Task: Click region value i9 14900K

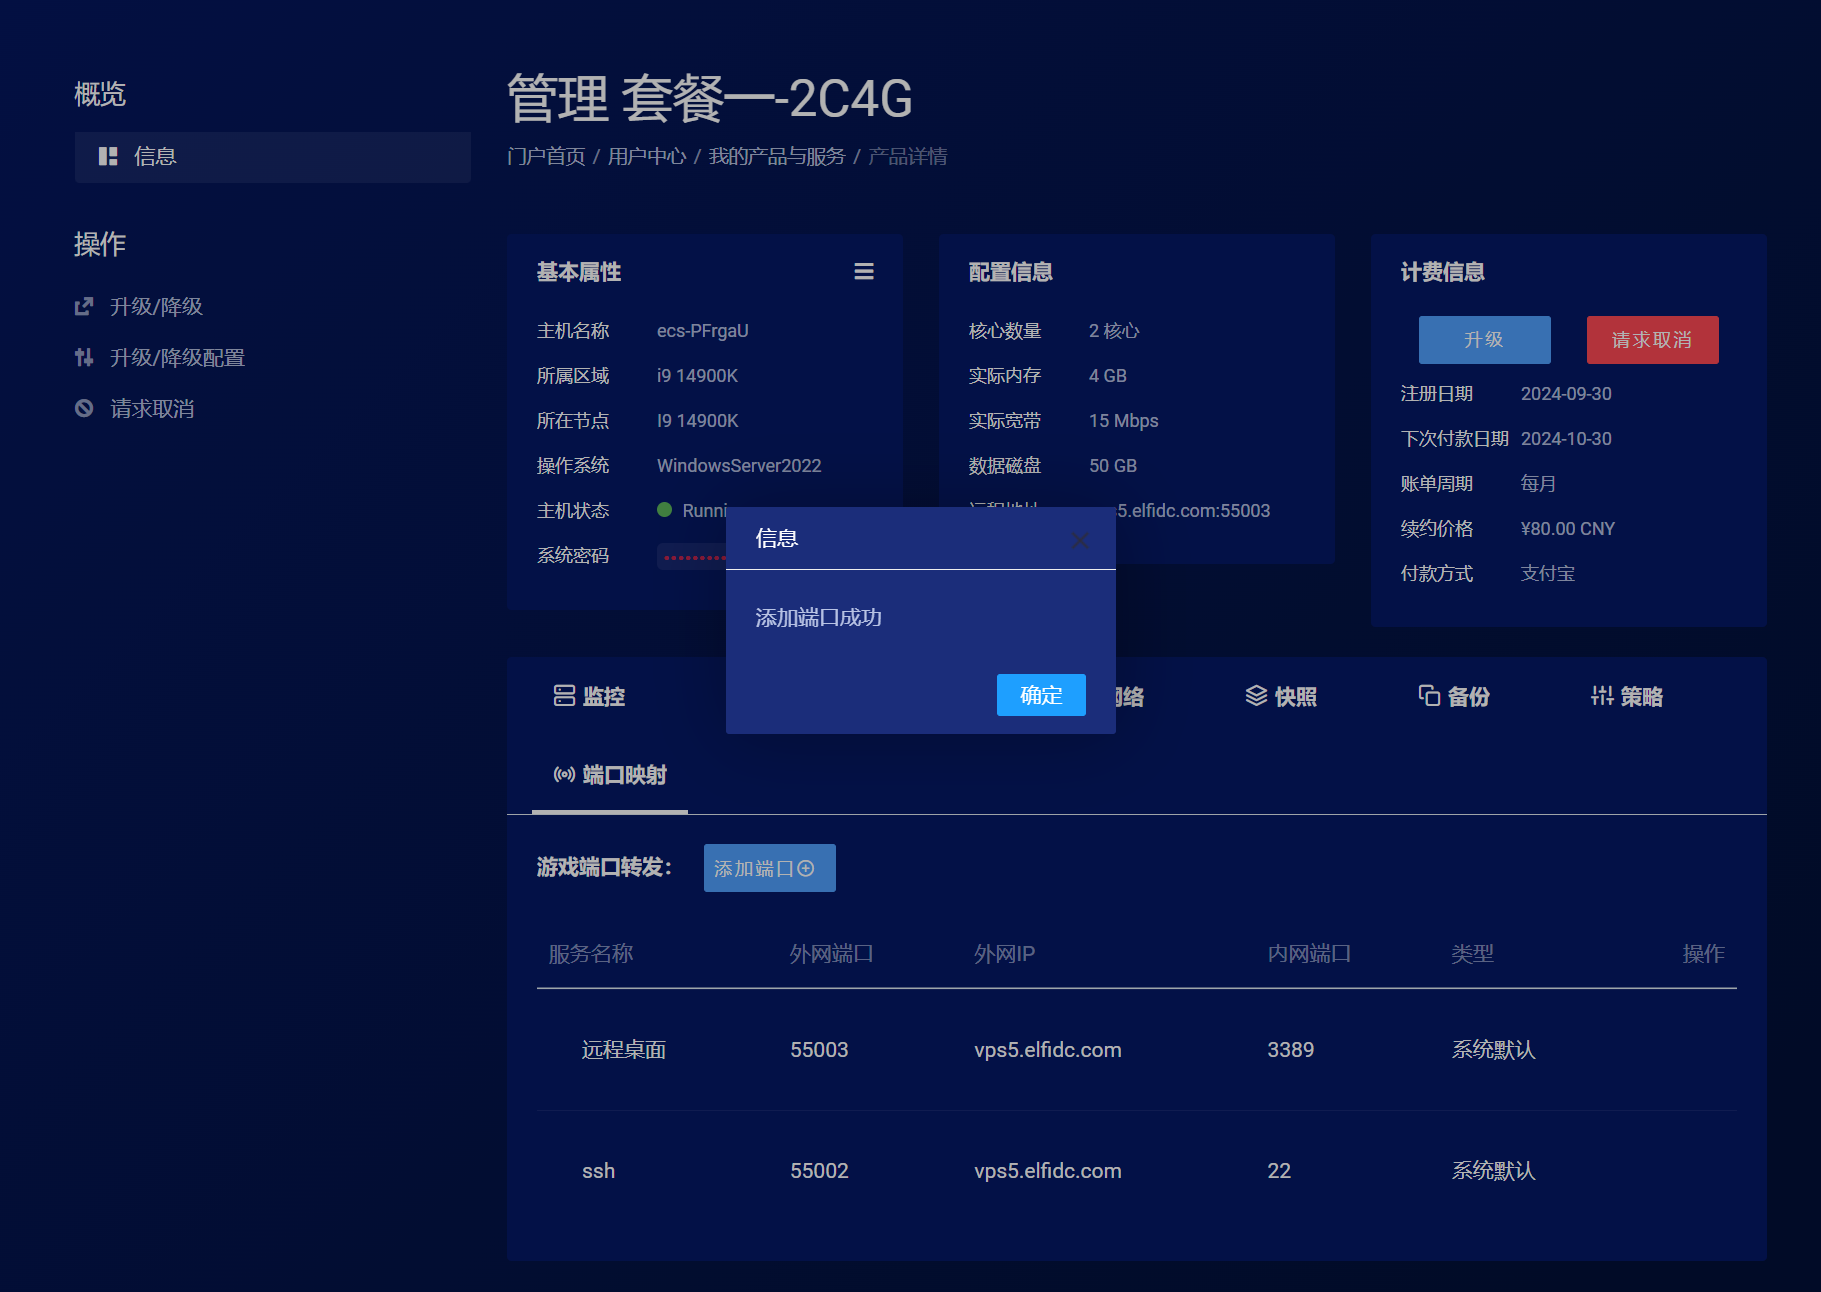Action: click(697, 376)
